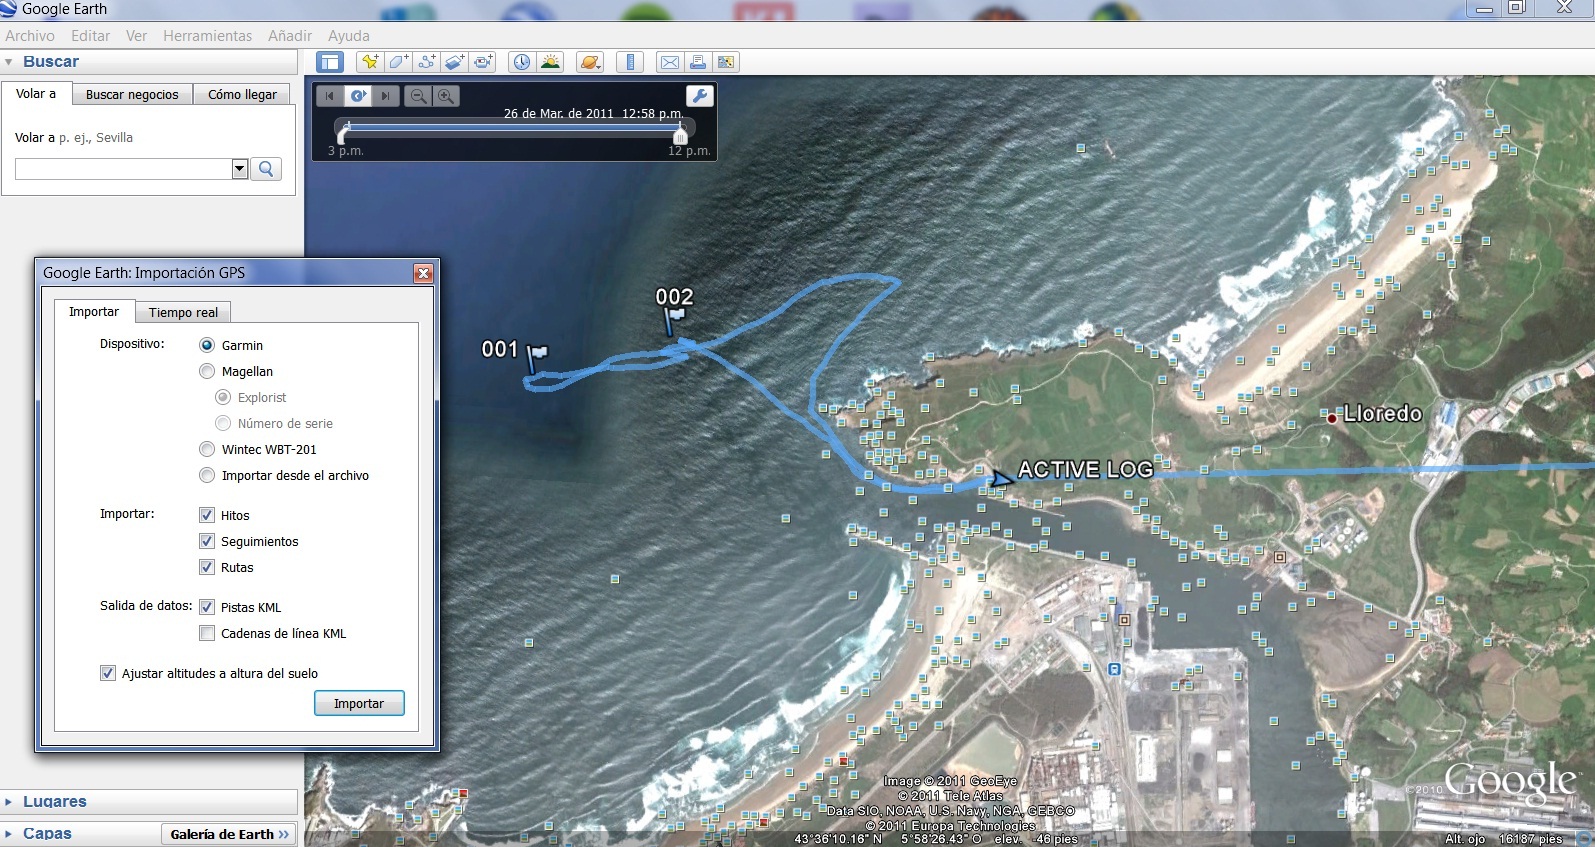This screenshot has width=1595, height=847.
Task: Open the planet switcher dropdown
Action: coord(590,62)
